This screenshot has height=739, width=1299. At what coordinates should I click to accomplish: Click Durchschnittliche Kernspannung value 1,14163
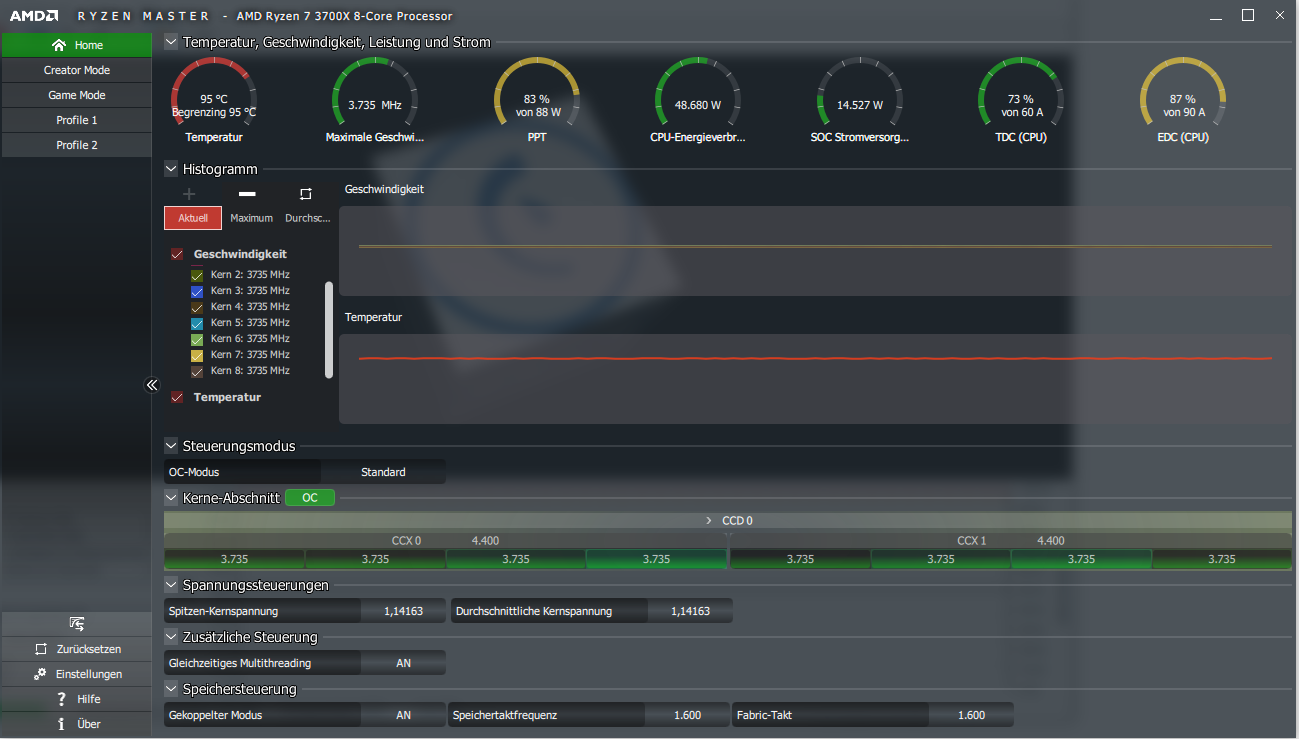[x=690, y=611]
